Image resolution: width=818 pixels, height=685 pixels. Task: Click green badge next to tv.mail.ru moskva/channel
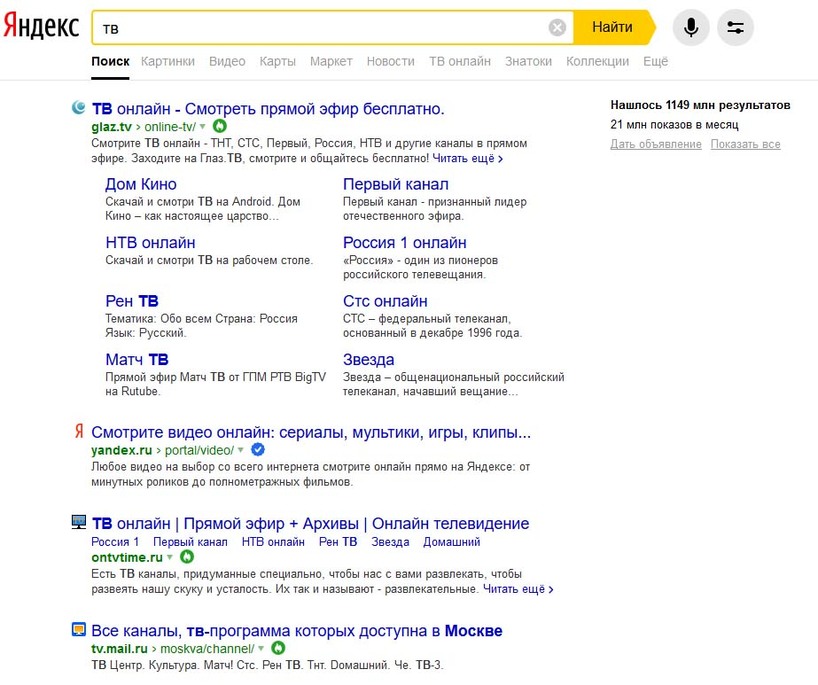[x=279, y=648]
